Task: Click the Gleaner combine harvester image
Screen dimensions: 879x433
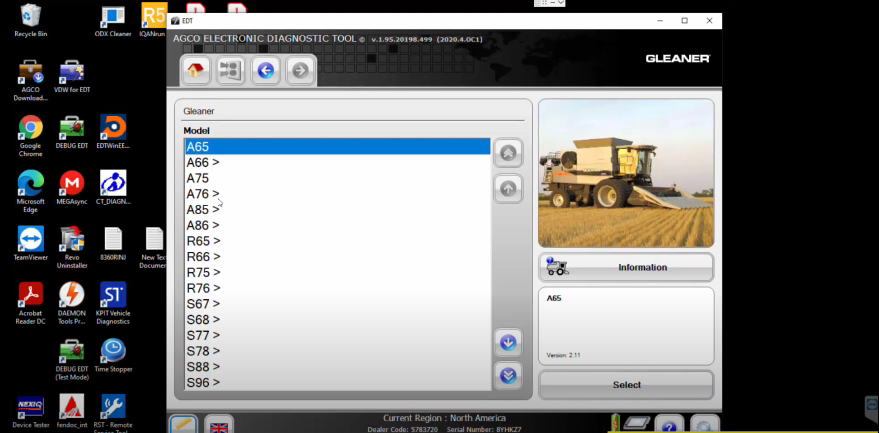Action: pyautogui.click(x=626, y=174)
